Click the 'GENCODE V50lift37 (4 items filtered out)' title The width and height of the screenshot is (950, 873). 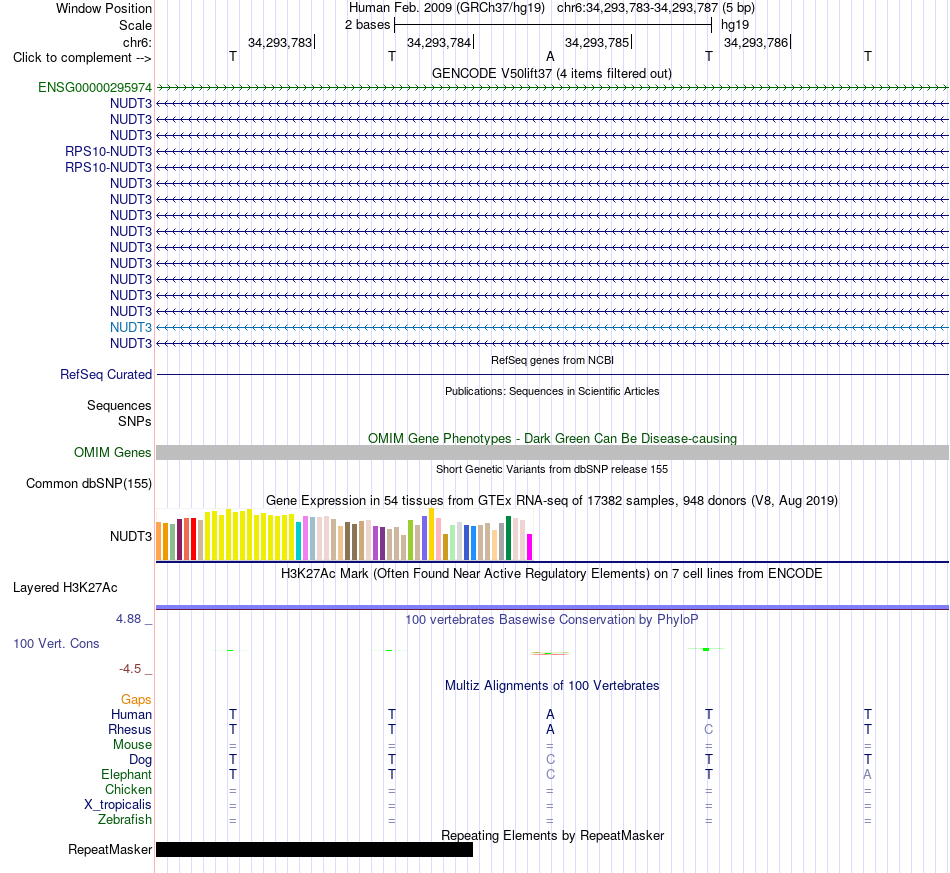[552, 73]
